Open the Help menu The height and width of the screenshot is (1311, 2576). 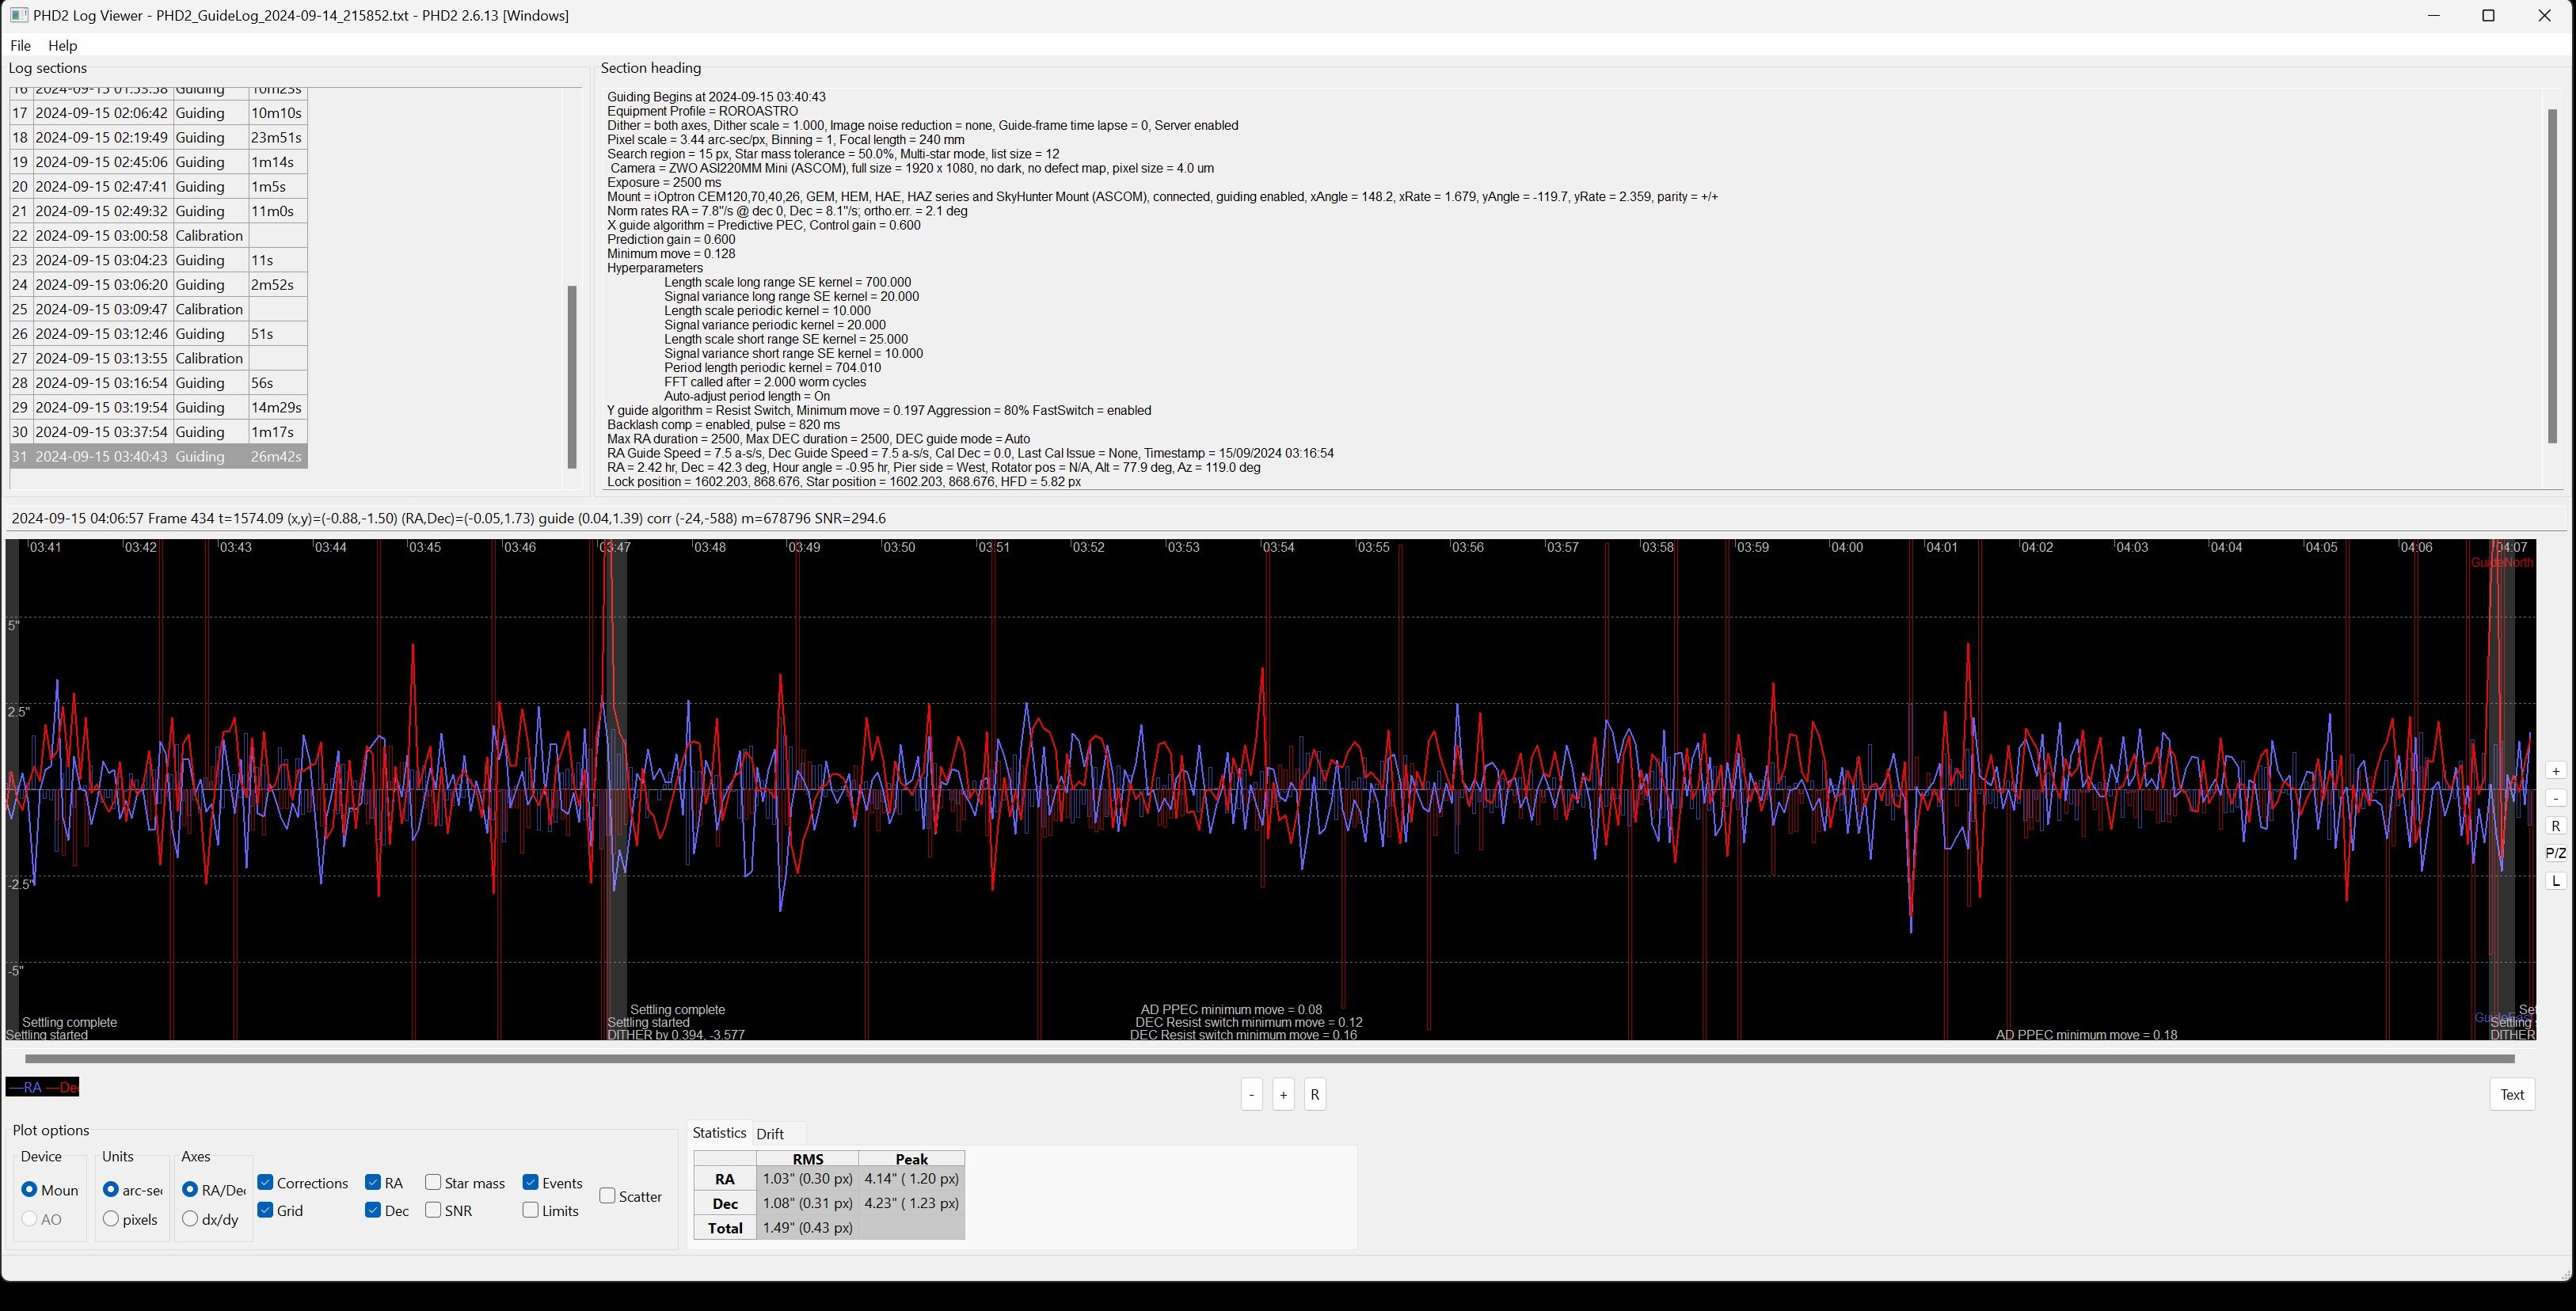tap(62, 45)
